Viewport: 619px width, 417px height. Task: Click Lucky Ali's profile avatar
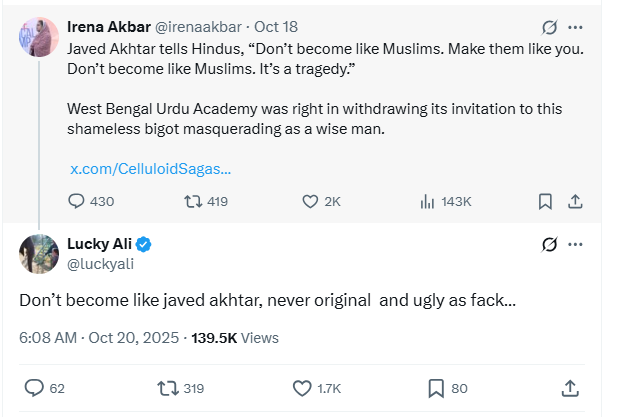[x=38, y=253]
